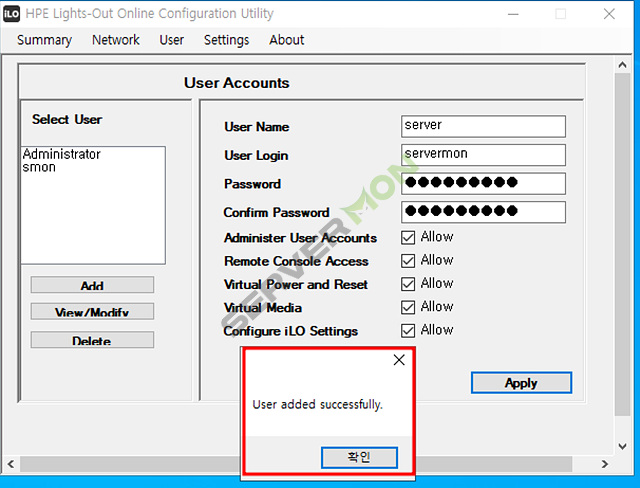The width and height of the screenshot is (640, 488).
Task: Select Administrator in the user list
Action: pyautogui.click(x=62, y=154)
